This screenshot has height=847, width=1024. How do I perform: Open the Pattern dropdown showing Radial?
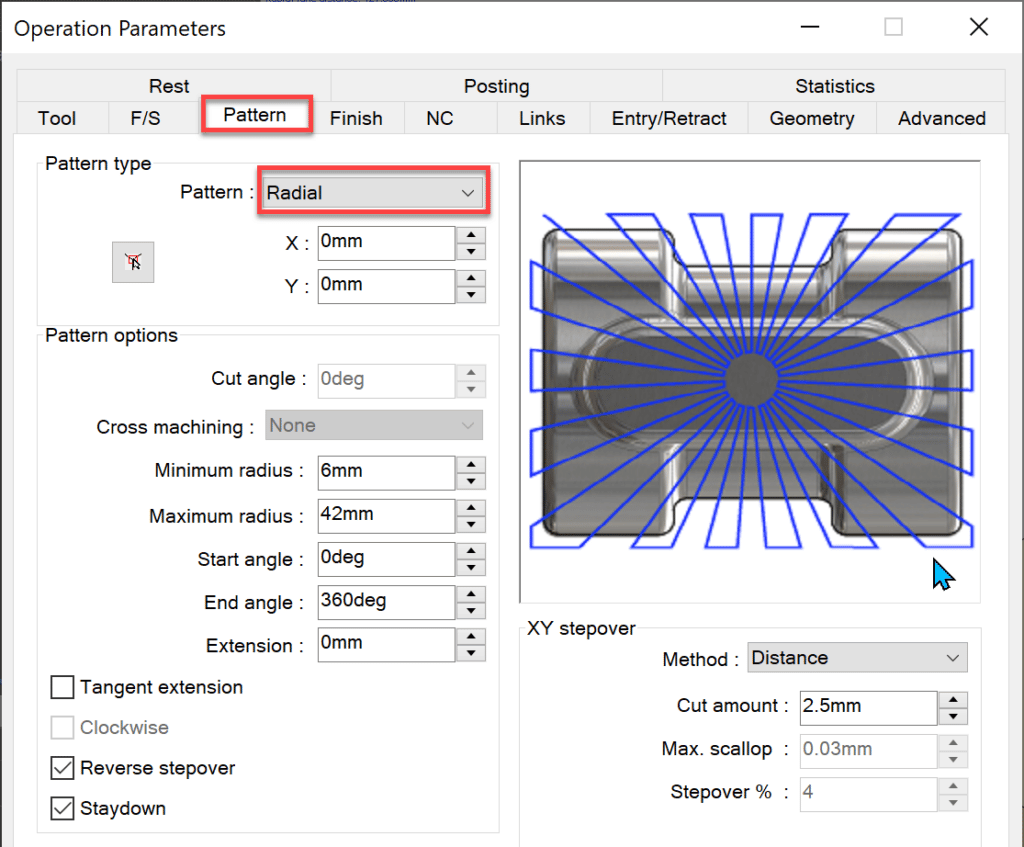pyautogui.click(x=373, y=192)
